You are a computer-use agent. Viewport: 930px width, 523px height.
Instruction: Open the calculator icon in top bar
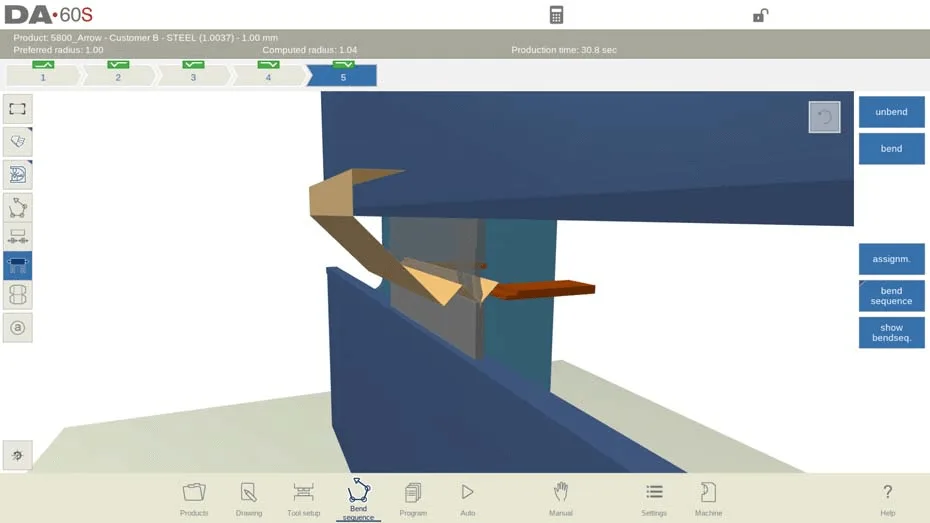point(556,15)
